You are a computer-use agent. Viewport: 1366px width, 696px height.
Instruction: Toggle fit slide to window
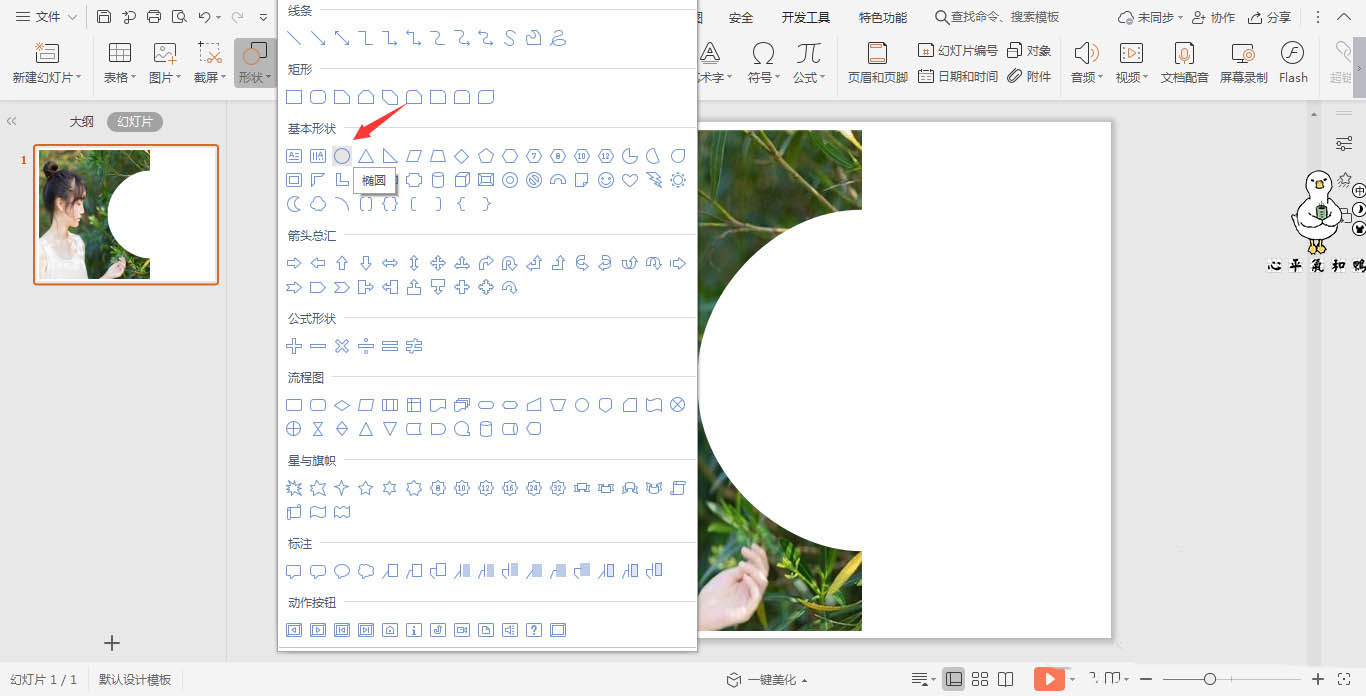[1344, 679]
